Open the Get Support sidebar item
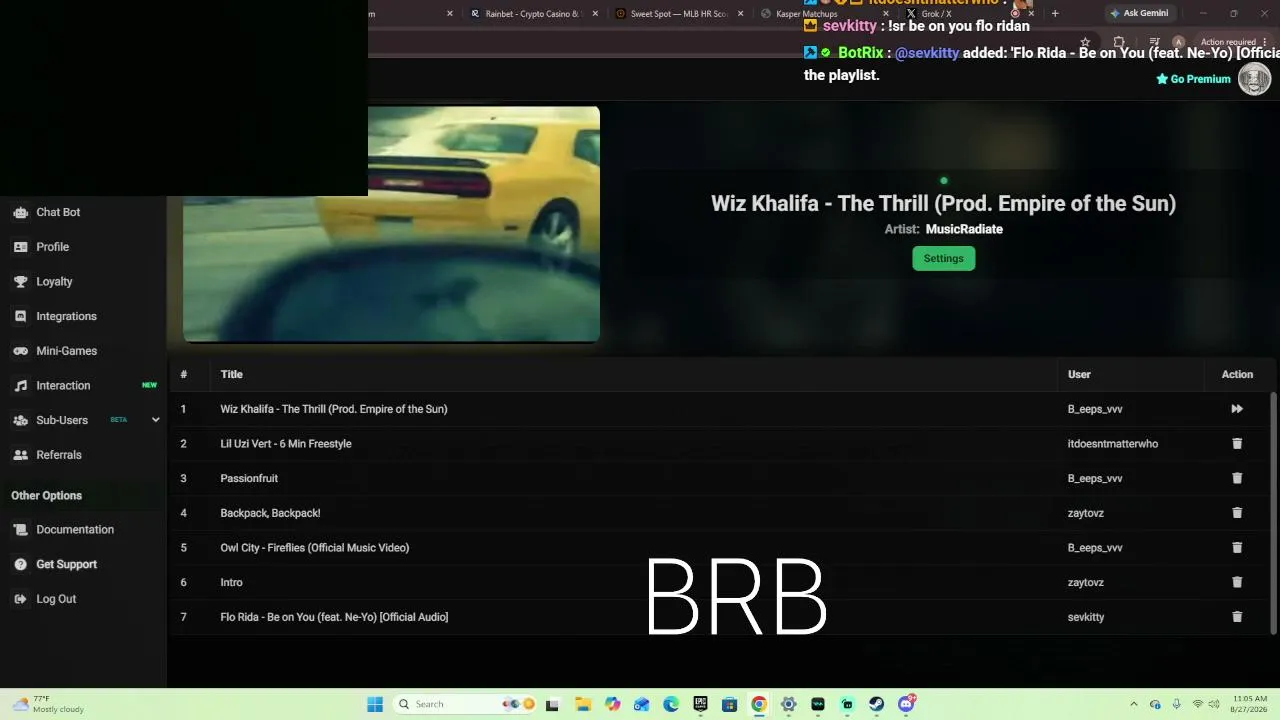1280x720 pixels. coord(66,564)
